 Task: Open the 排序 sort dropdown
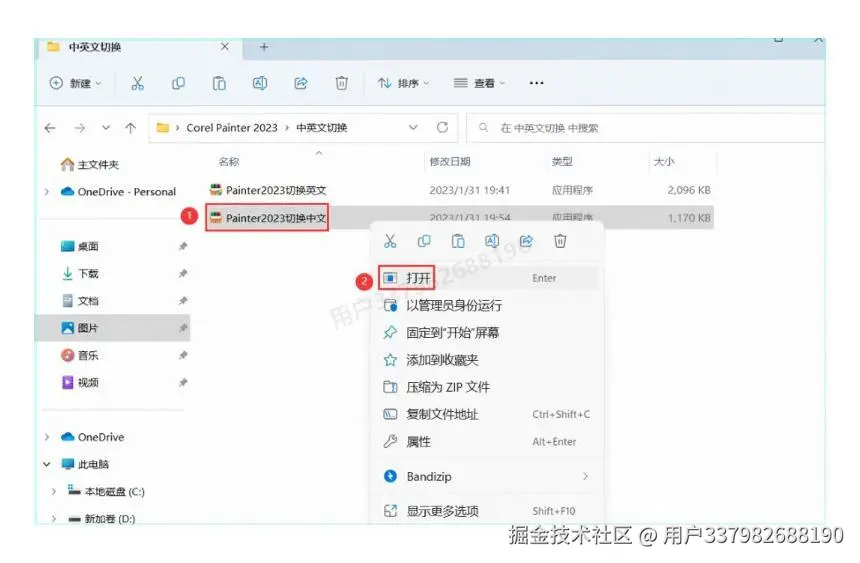coord(403,83)
